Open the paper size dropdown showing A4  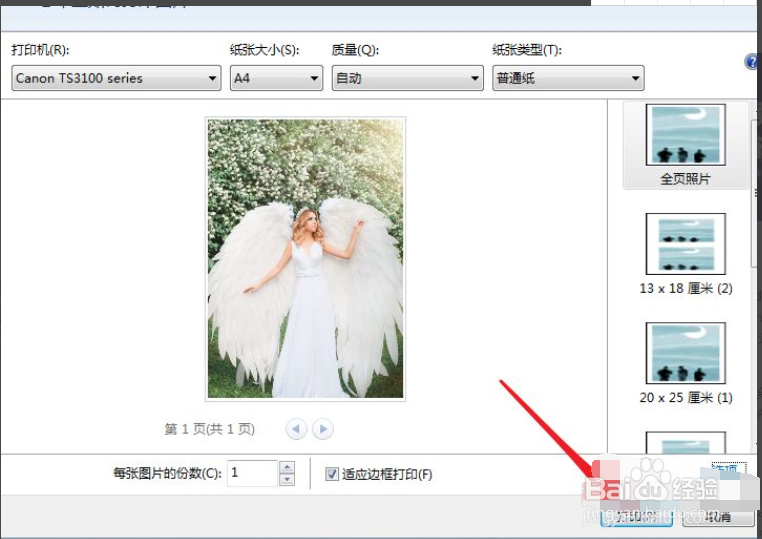point(277,78)
